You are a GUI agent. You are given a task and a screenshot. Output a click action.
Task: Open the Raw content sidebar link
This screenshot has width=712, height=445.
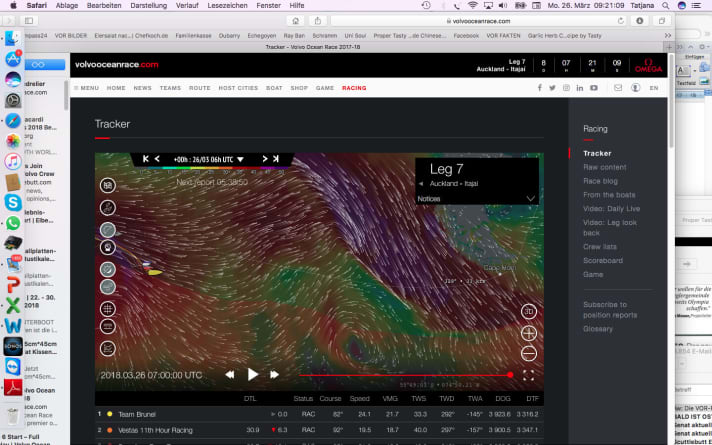[604, 167]
